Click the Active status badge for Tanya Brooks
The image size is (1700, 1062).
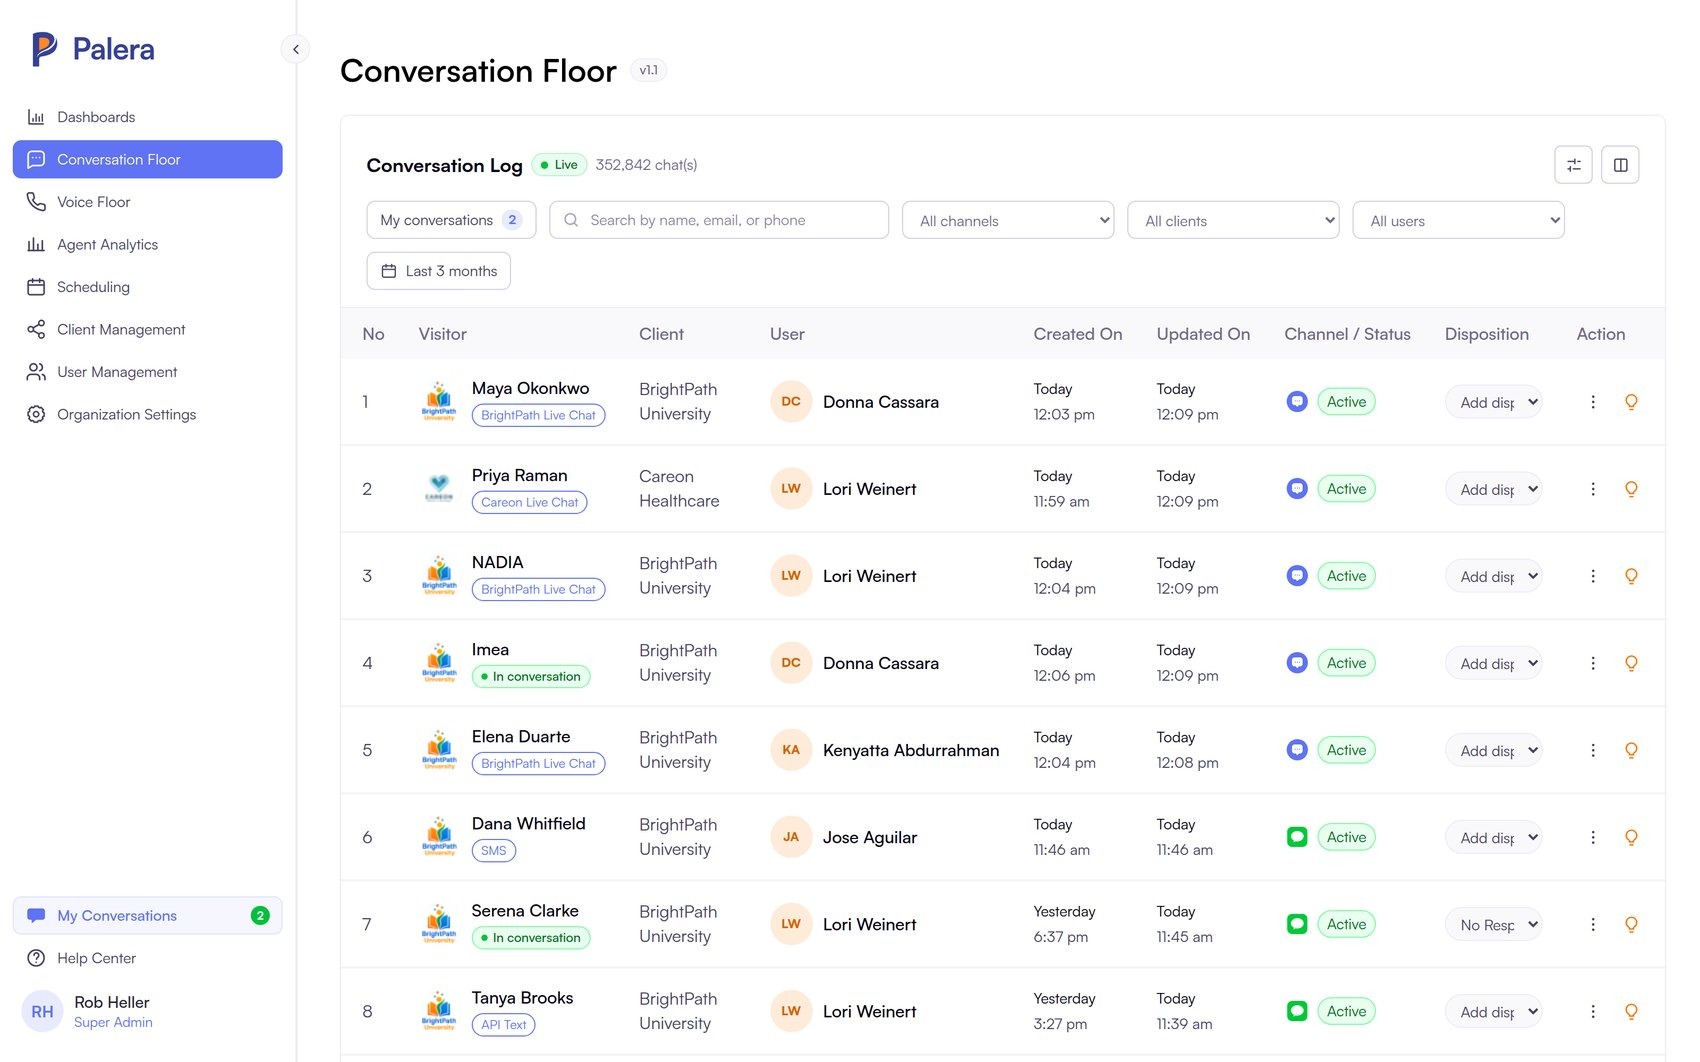[1346, 1011]
